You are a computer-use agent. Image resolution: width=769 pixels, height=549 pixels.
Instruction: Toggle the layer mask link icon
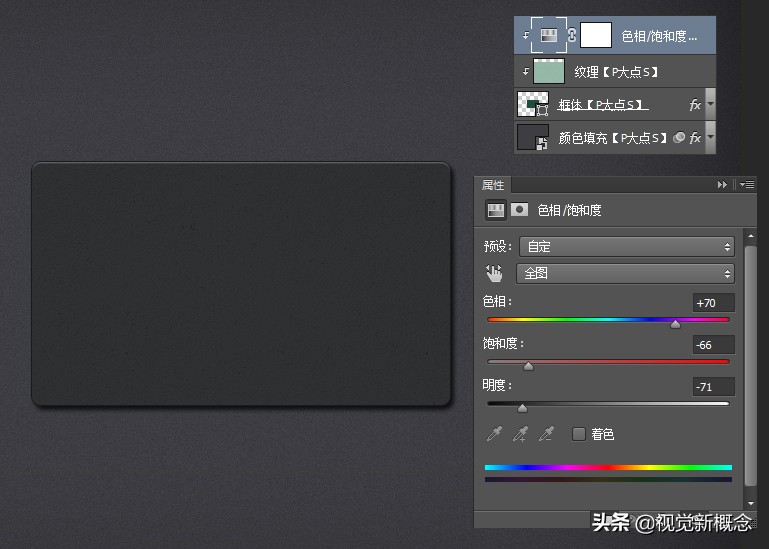[572, 35]
